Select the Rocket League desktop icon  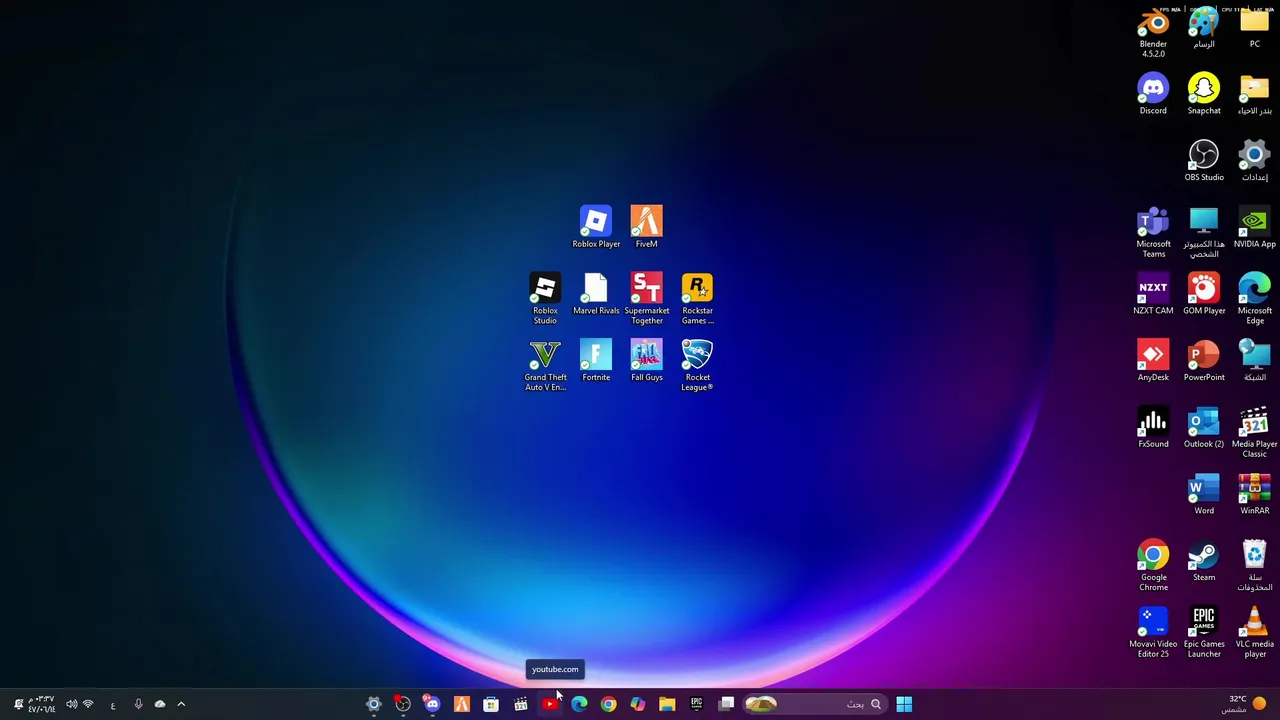pyautogui.click(x=697, y=365)
